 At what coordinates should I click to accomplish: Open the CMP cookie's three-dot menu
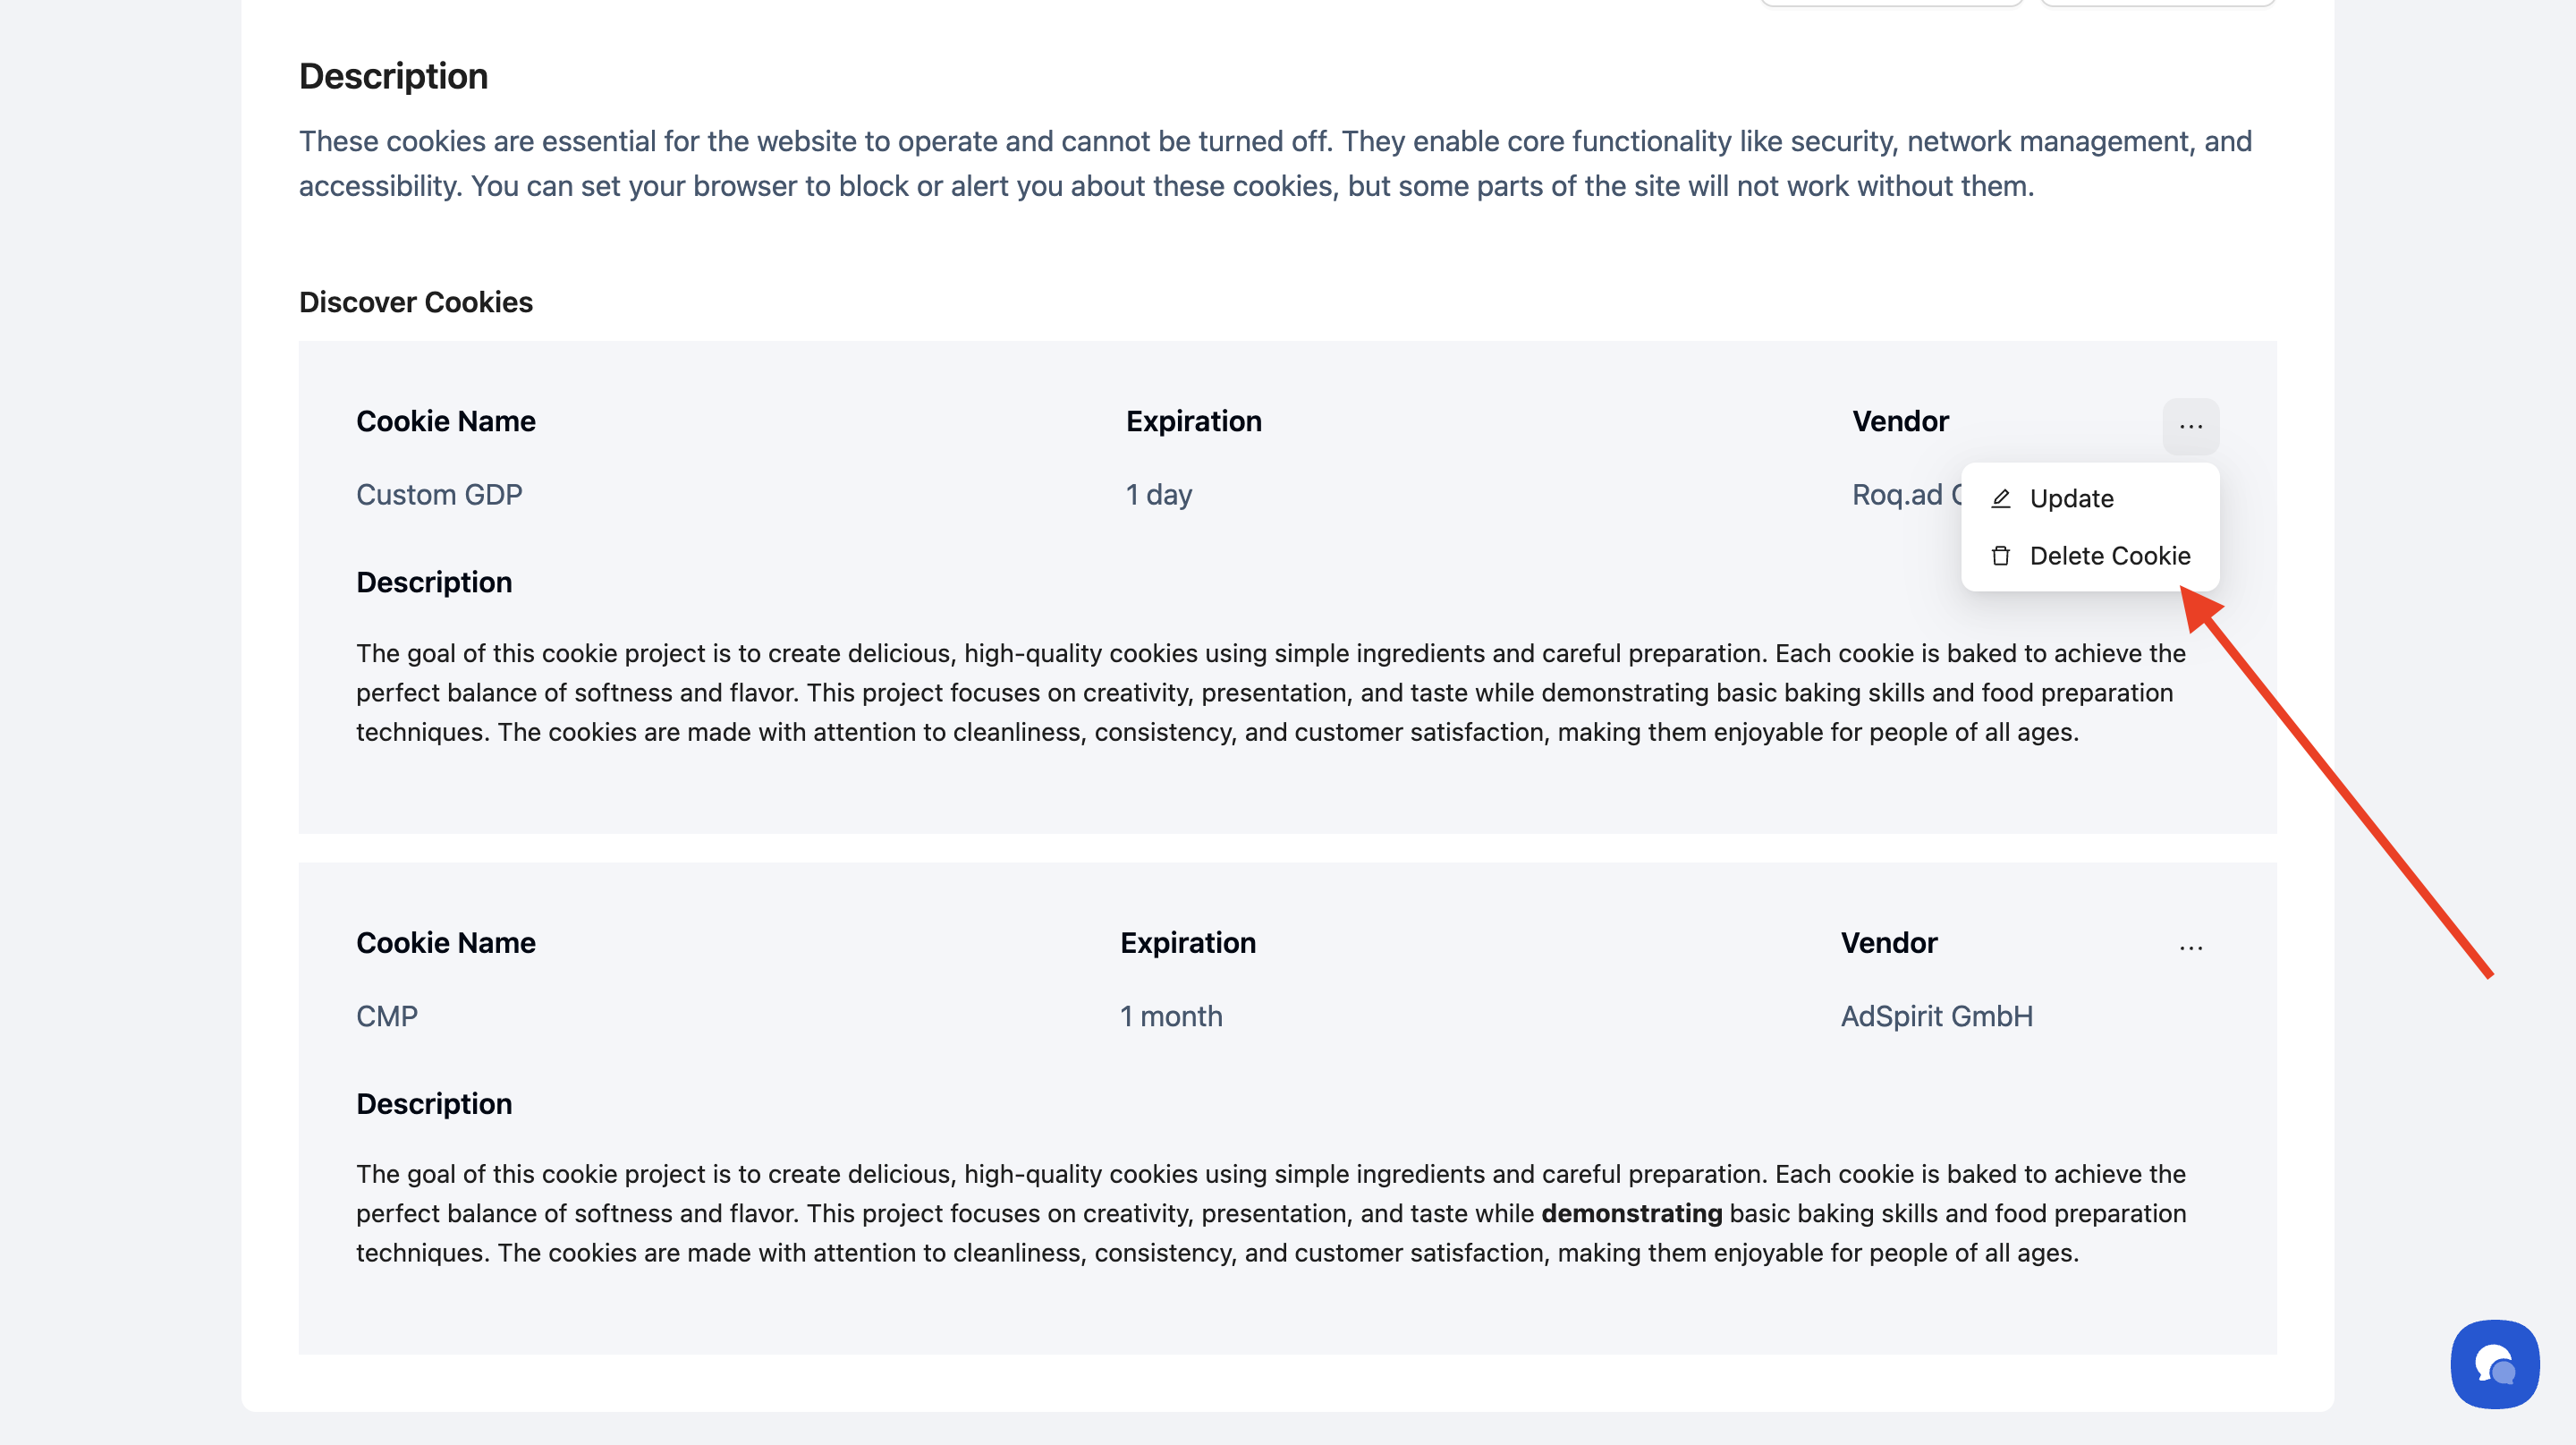2190,948
